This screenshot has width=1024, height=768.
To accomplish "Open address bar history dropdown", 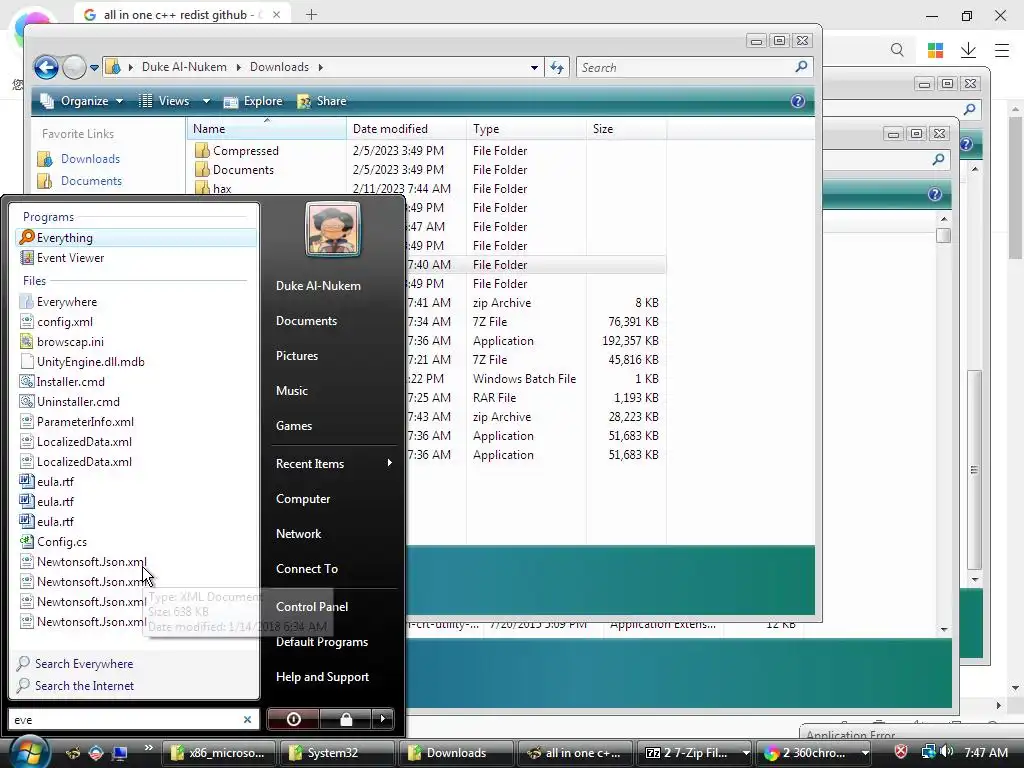I will pos(534,67).
